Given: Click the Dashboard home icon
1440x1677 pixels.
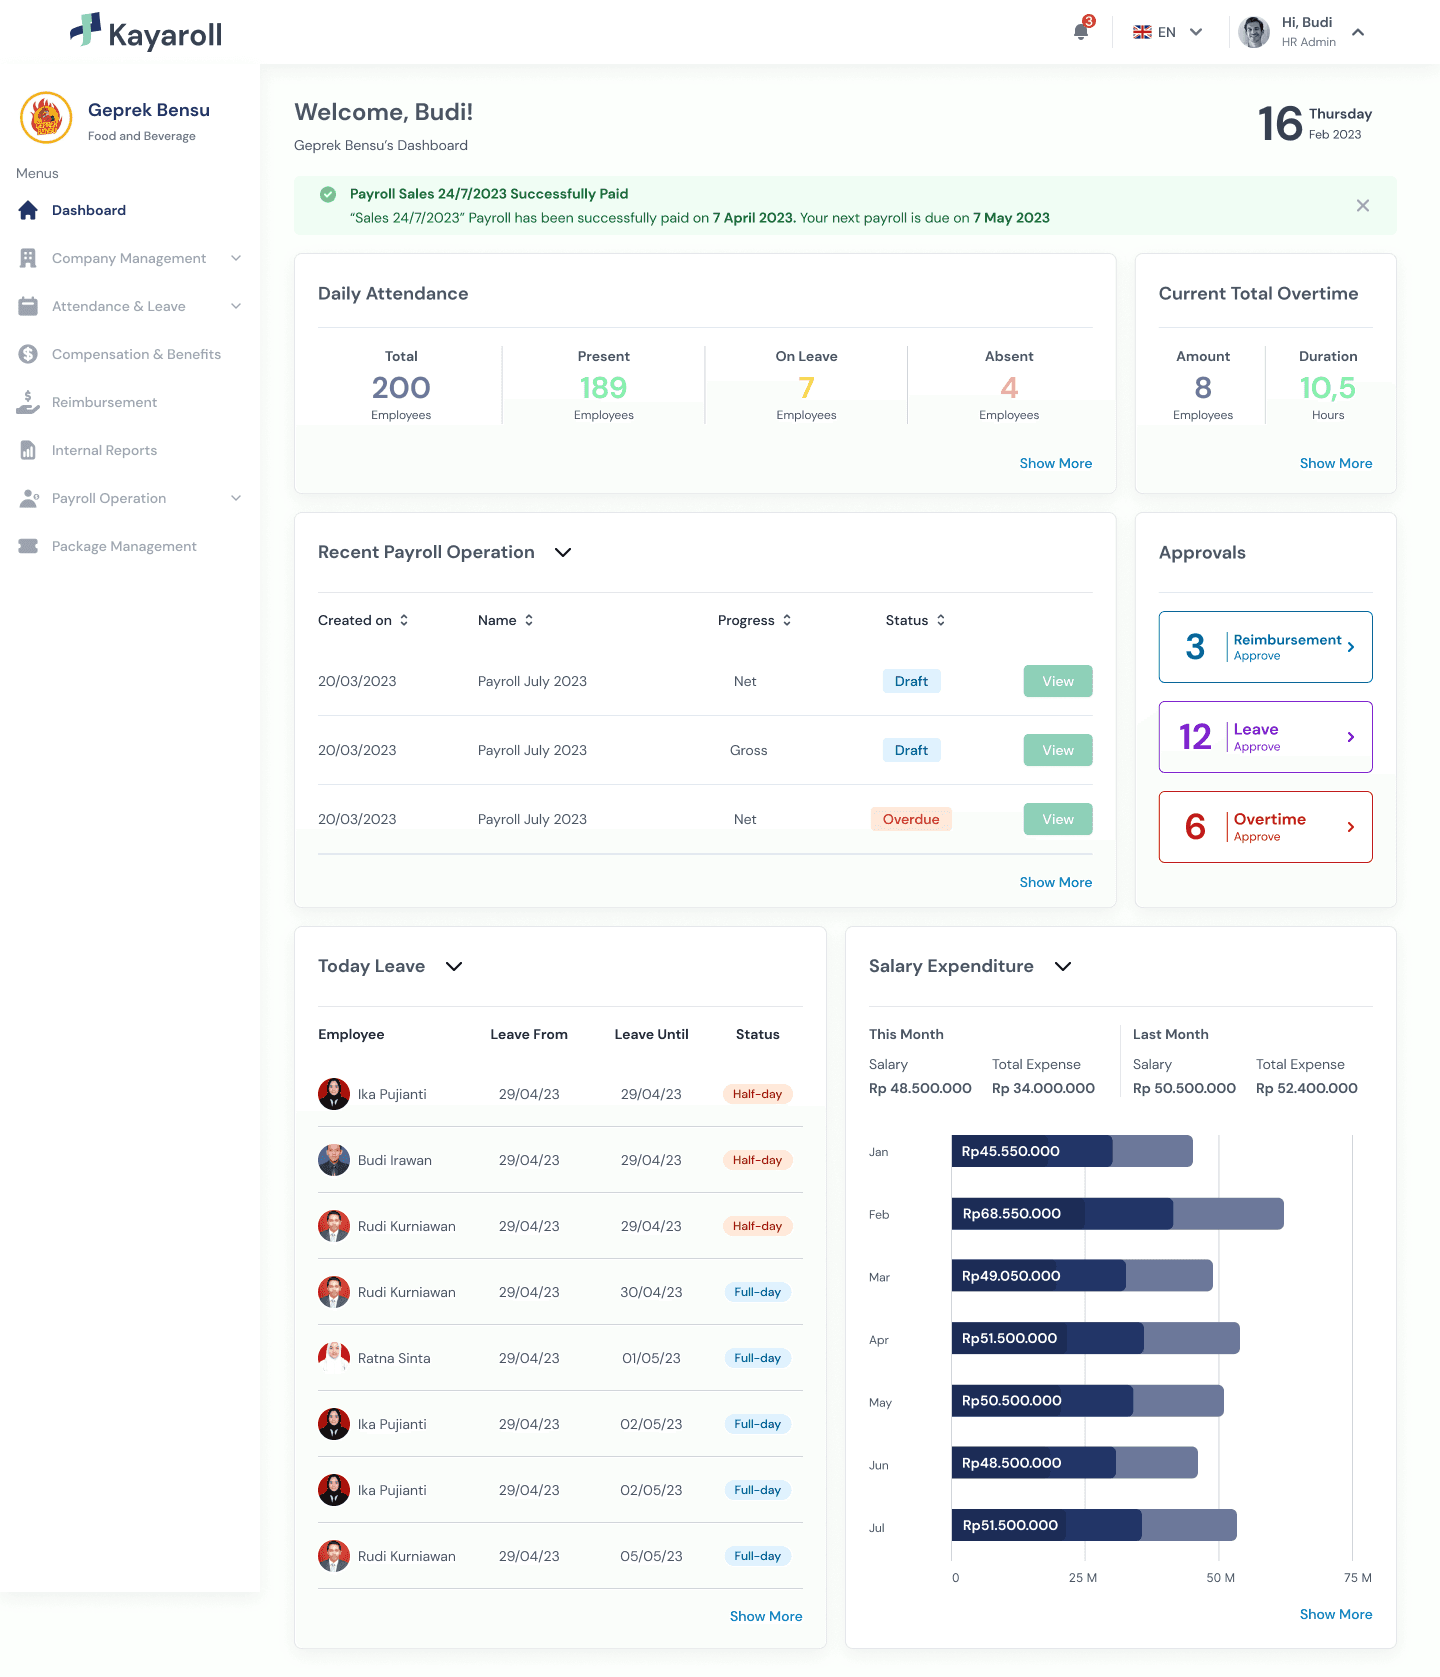Looking at the screenshot, I should click(x=28, y=210).
